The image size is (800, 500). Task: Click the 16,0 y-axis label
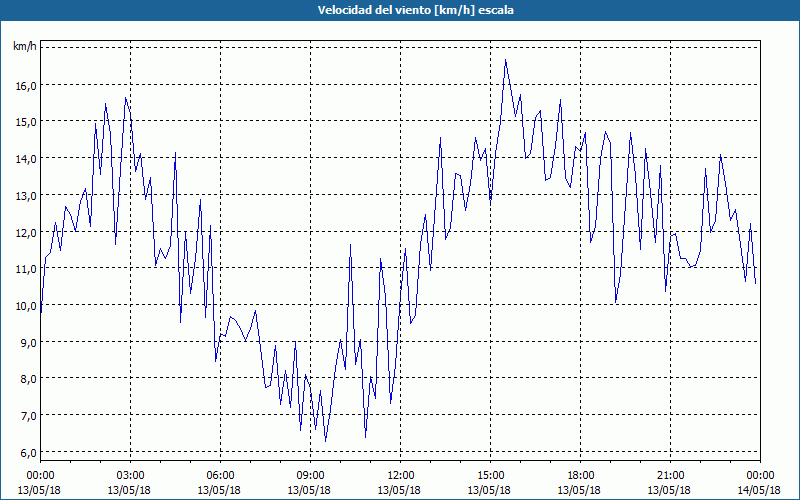[26, 86]
